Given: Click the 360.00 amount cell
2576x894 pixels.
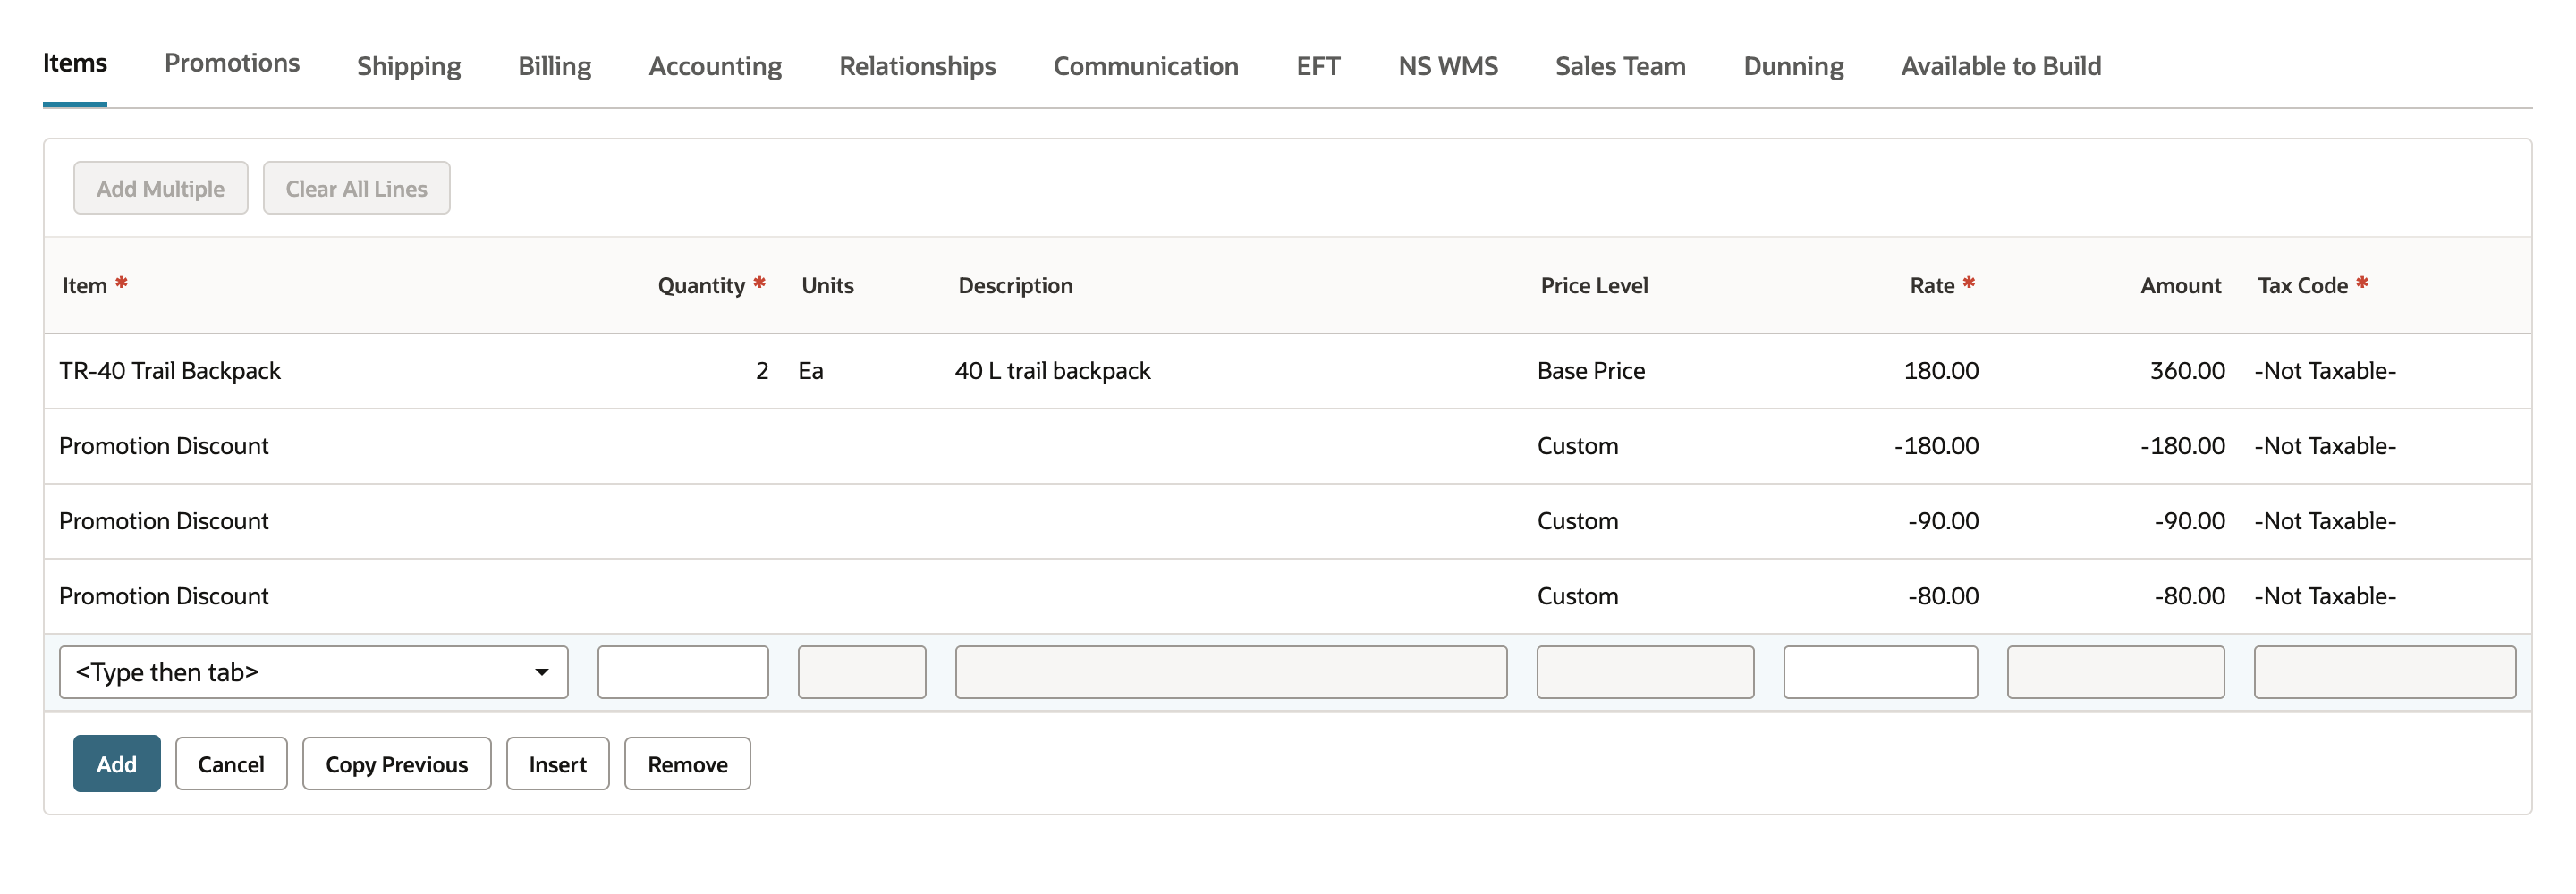Looking at the screenshot, I should click(2187, 371).
